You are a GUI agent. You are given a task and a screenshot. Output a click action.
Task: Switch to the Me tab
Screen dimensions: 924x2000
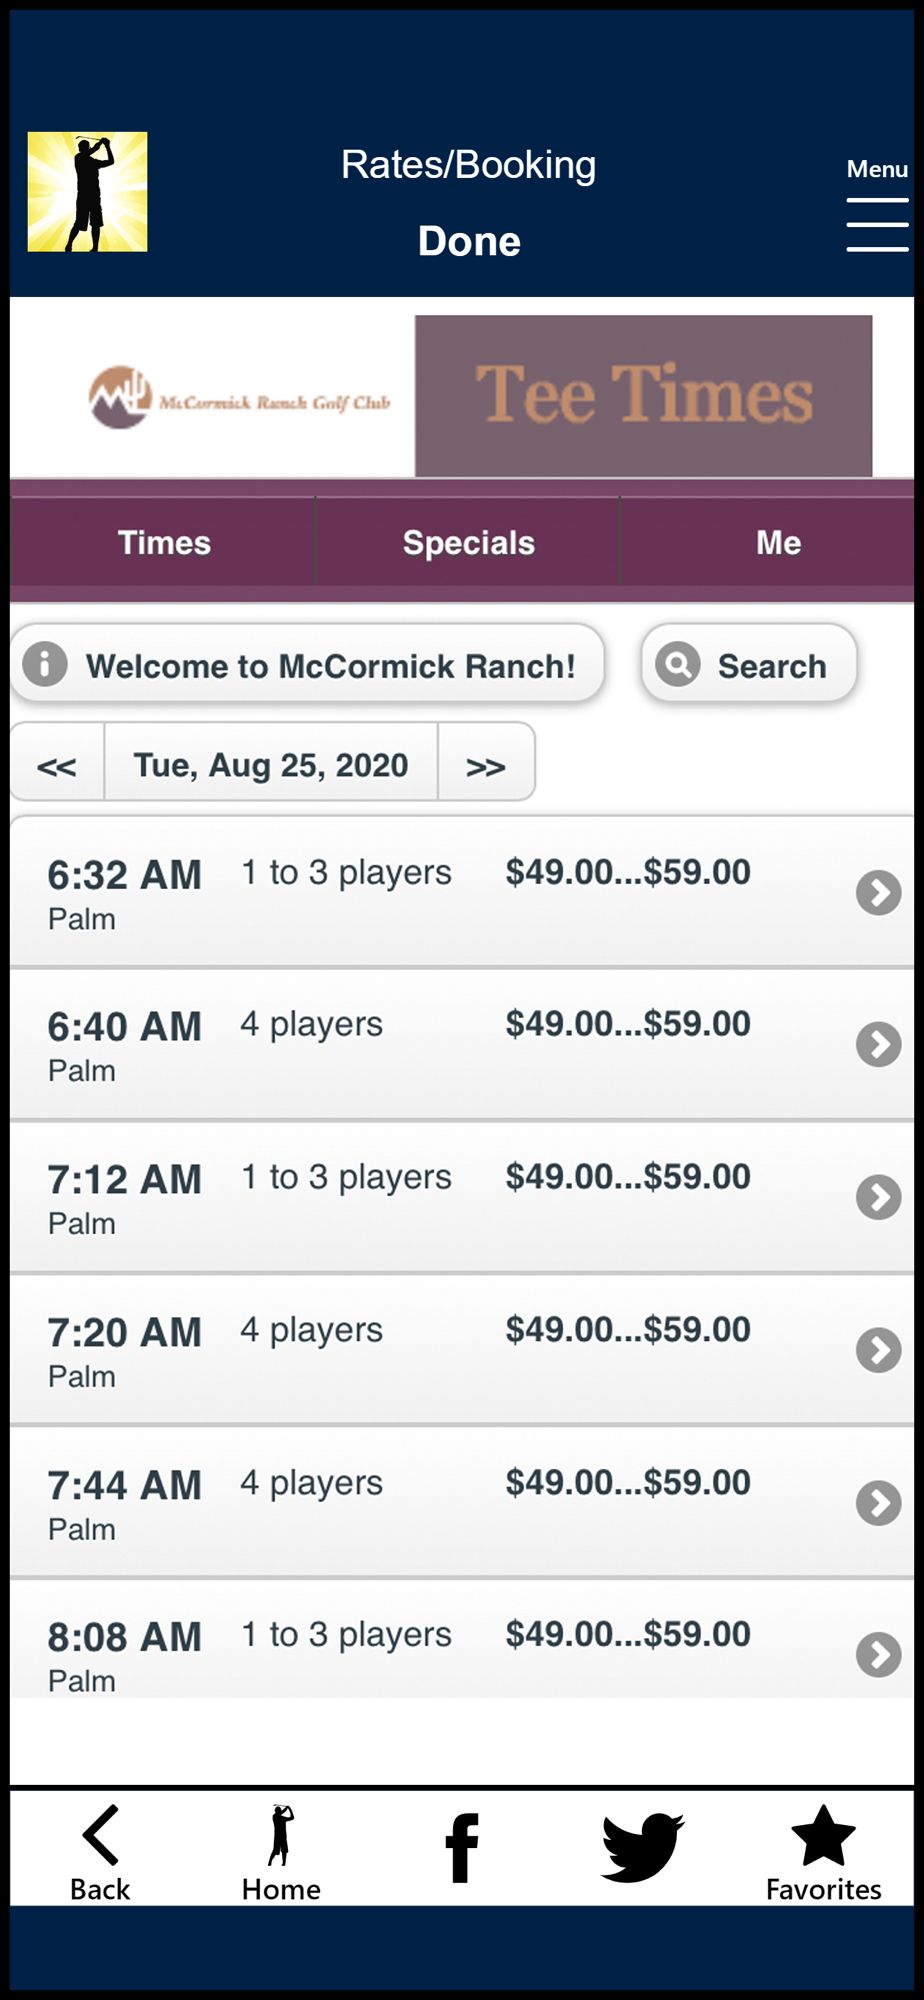pyautogui.click(x=778, y=542)
